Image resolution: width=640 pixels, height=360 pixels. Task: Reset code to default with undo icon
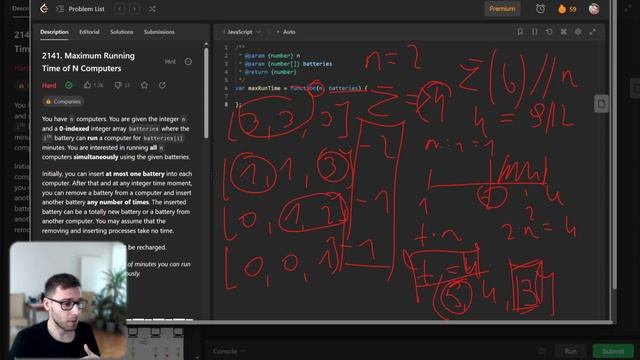(x=549, y=32)
